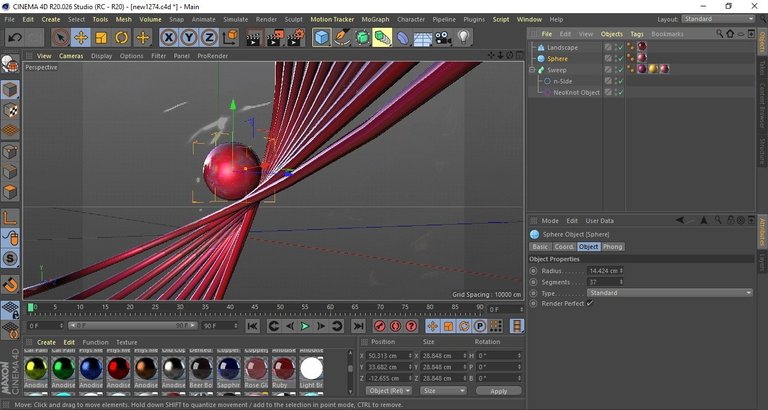Click the yellow material tag on Sweep
The image size is (768, 410).
pyautogui.click(x=653, y=69)
